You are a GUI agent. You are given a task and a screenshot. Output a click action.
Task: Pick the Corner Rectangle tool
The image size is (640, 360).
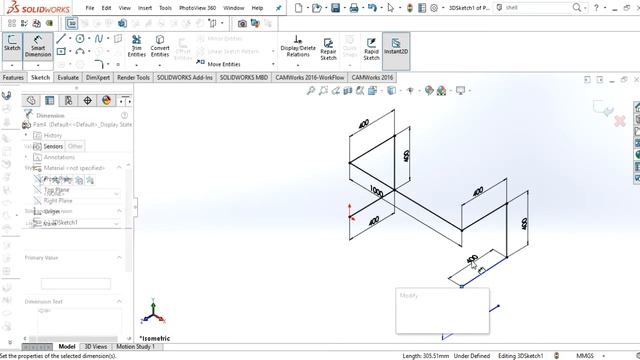61,51
